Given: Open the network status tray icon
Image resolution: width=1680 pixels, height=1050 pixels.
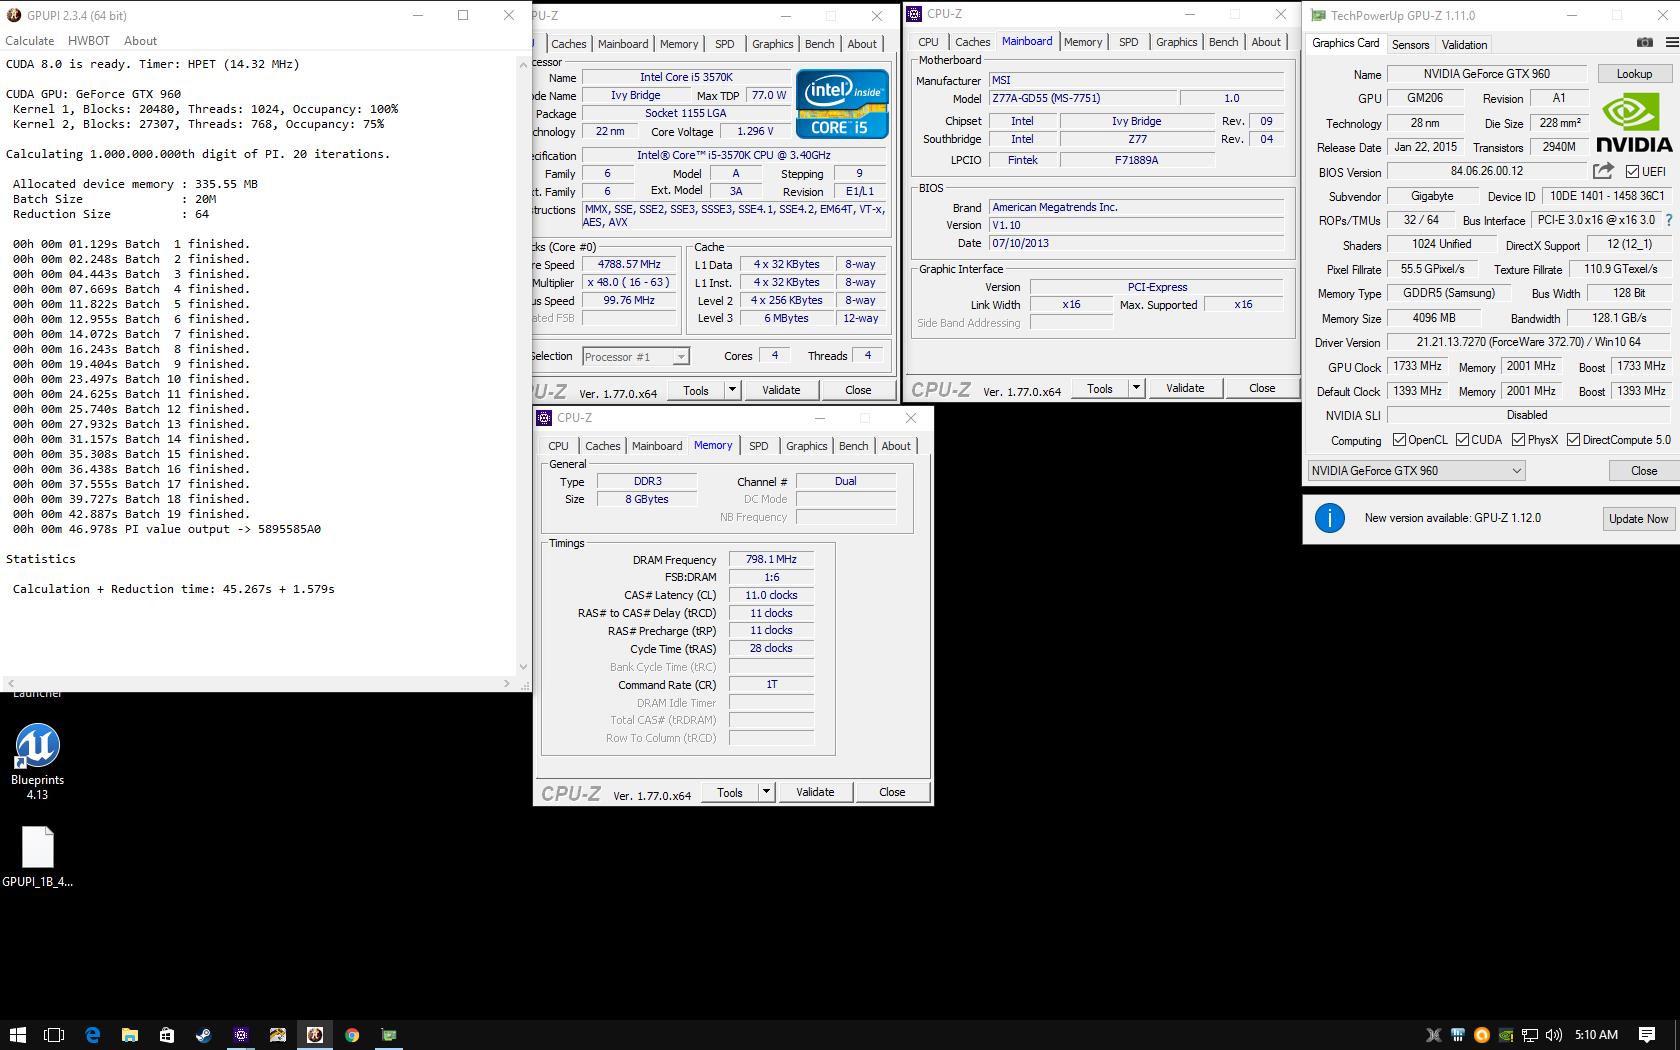Looking at the screenshot, I should click(1530, 1035).
